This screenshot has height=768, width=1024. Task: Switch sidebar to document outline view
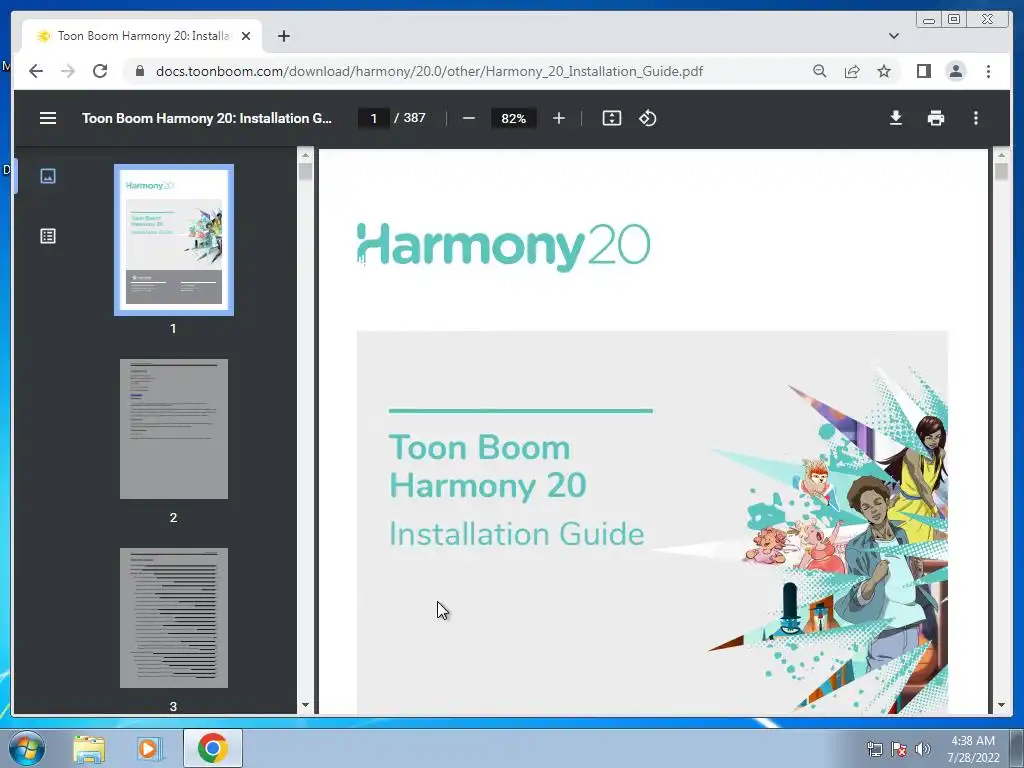tap(48, 236)
